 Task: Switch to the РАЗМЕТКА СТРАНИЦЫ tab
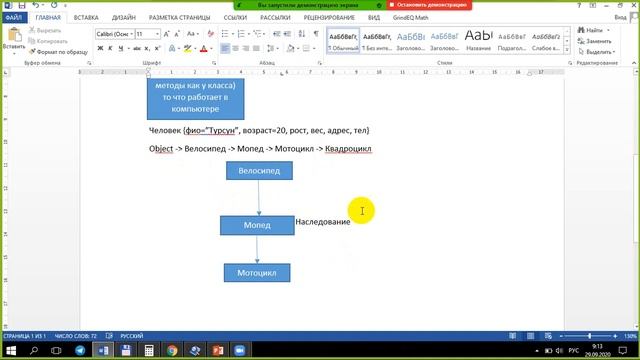point(180,18)
